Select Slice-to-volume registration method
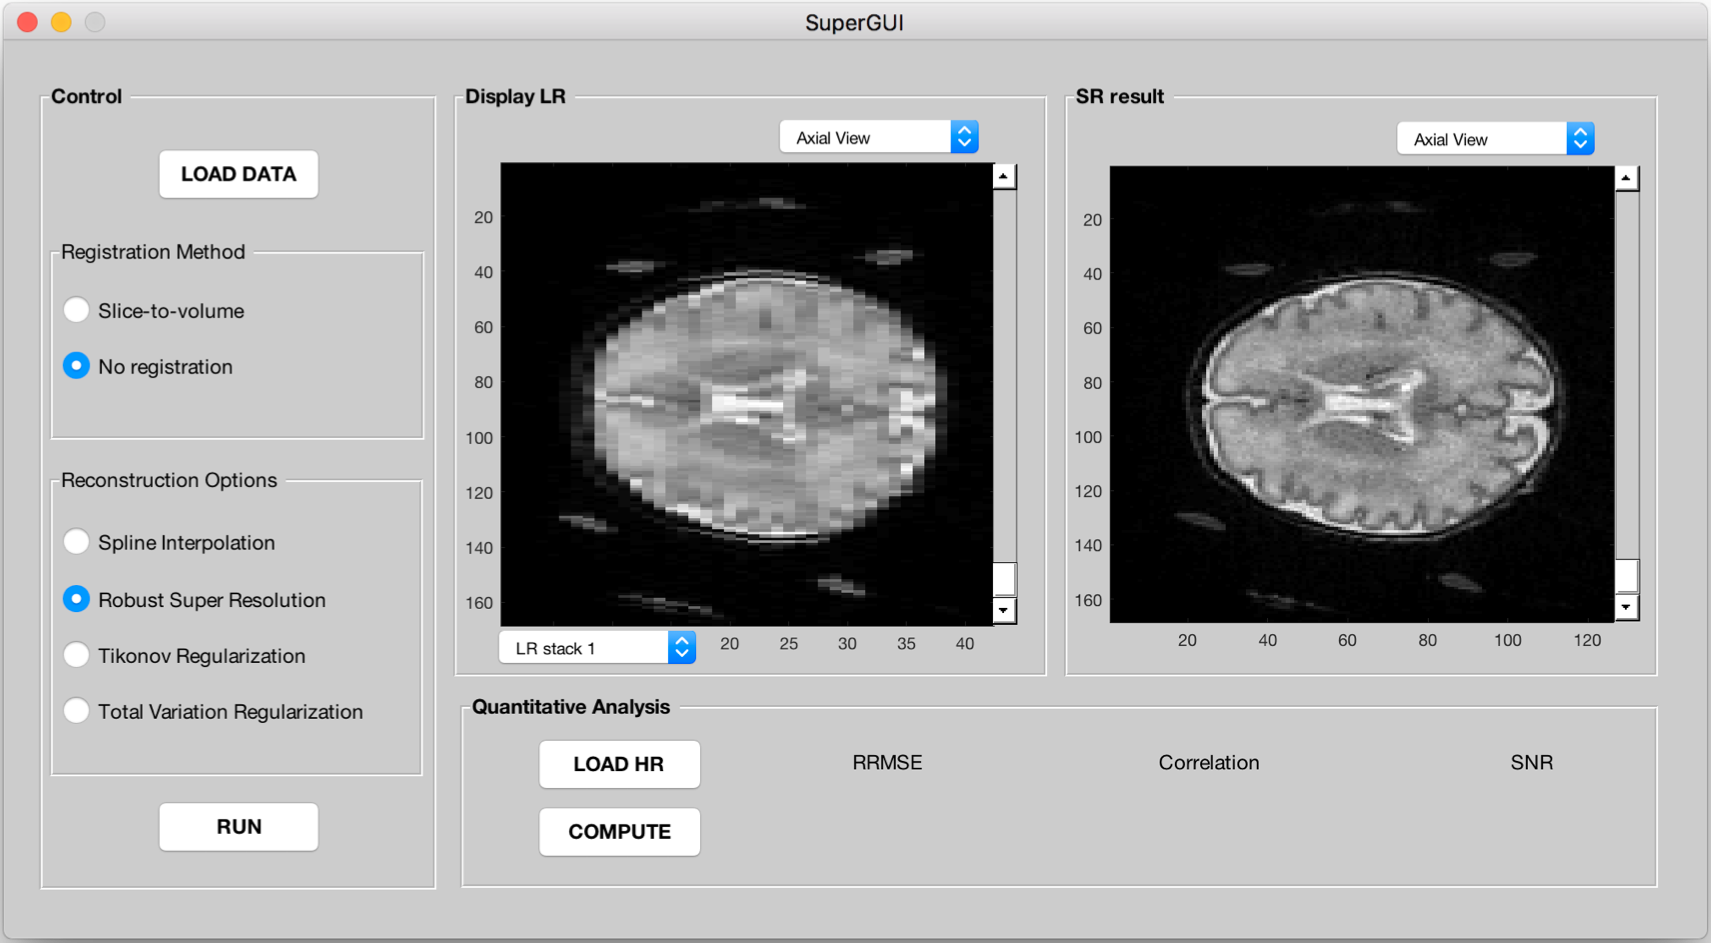The image size is (1711, 943). (76, 310)
